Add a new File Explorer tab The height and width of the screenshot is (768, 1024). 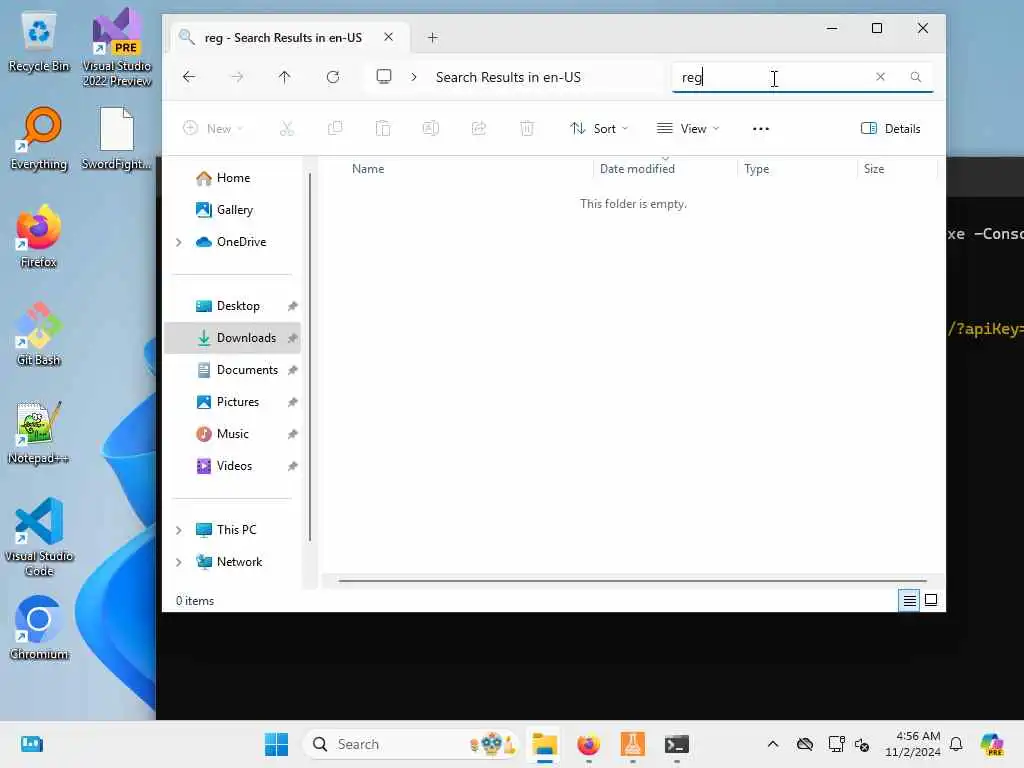click(x=432, y=38)
